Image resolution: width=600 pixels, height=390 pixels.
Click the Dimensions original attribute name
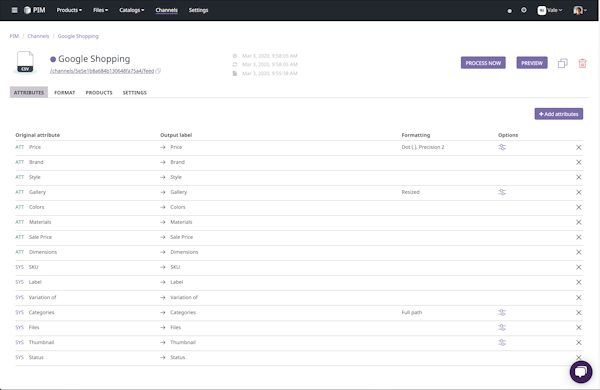(x=43, y=252)
